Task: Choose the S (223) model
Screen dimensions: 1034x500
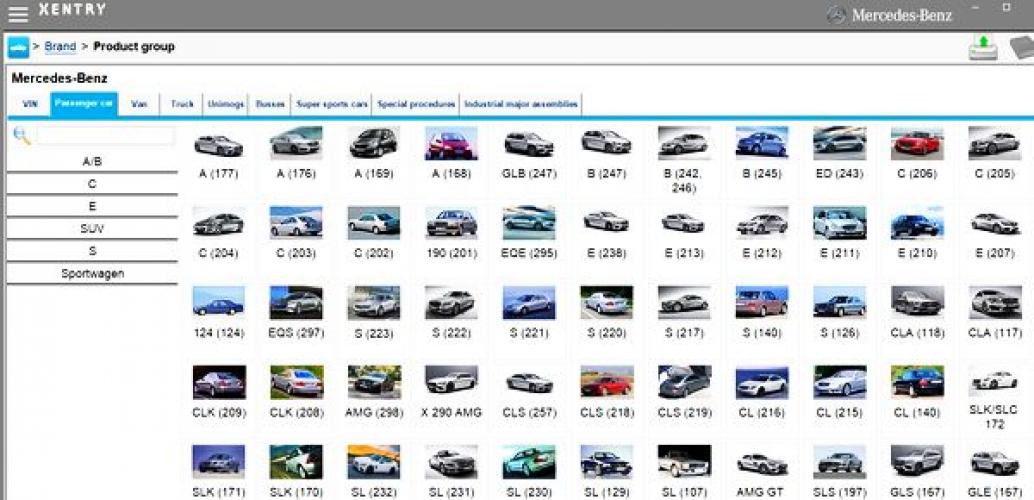Action: (374, 303)
